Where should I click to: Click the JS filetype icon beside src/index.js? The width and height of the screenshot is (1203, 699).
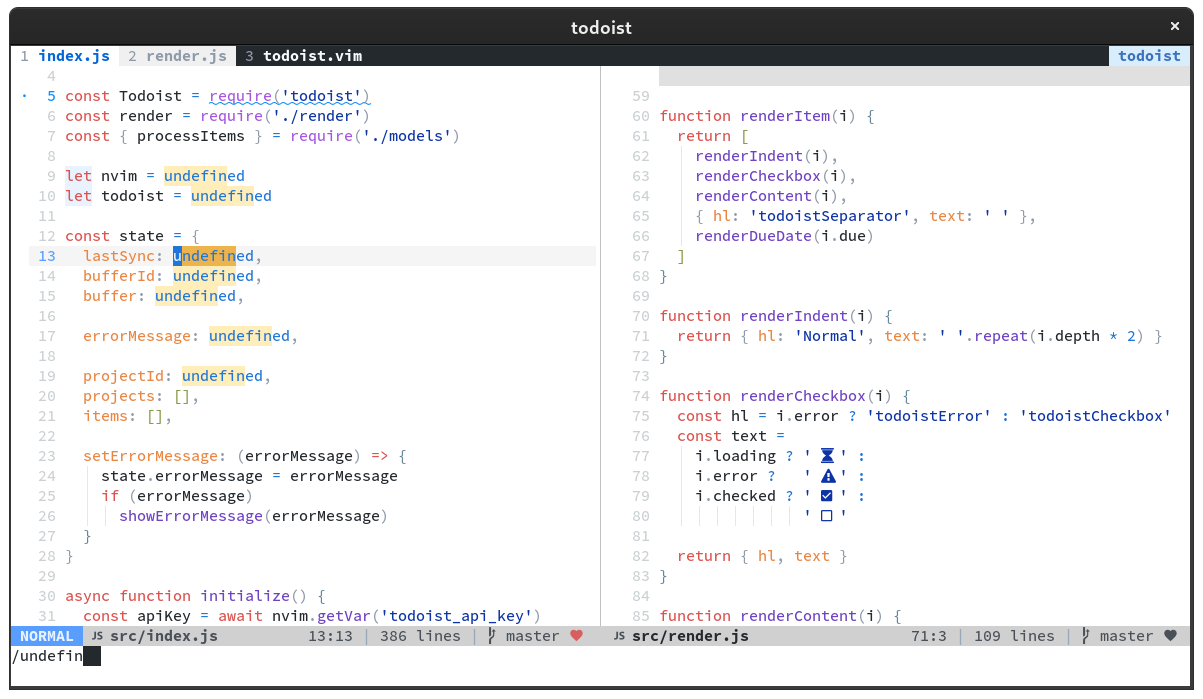pos(97,636)
